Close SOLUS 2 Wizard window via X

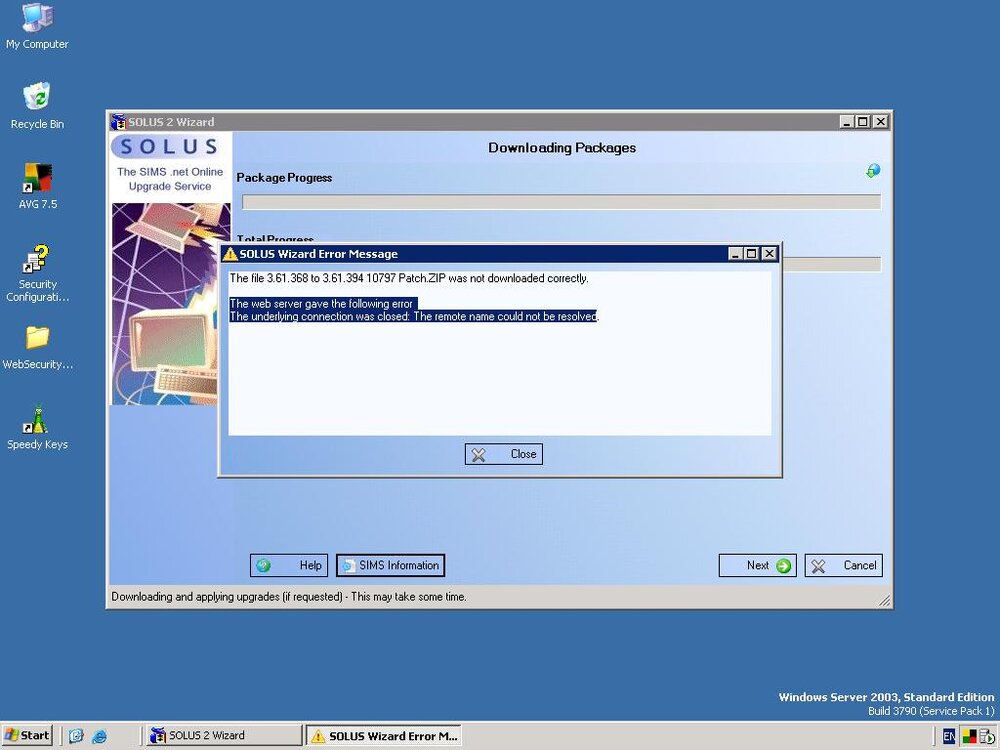[881, 121]
